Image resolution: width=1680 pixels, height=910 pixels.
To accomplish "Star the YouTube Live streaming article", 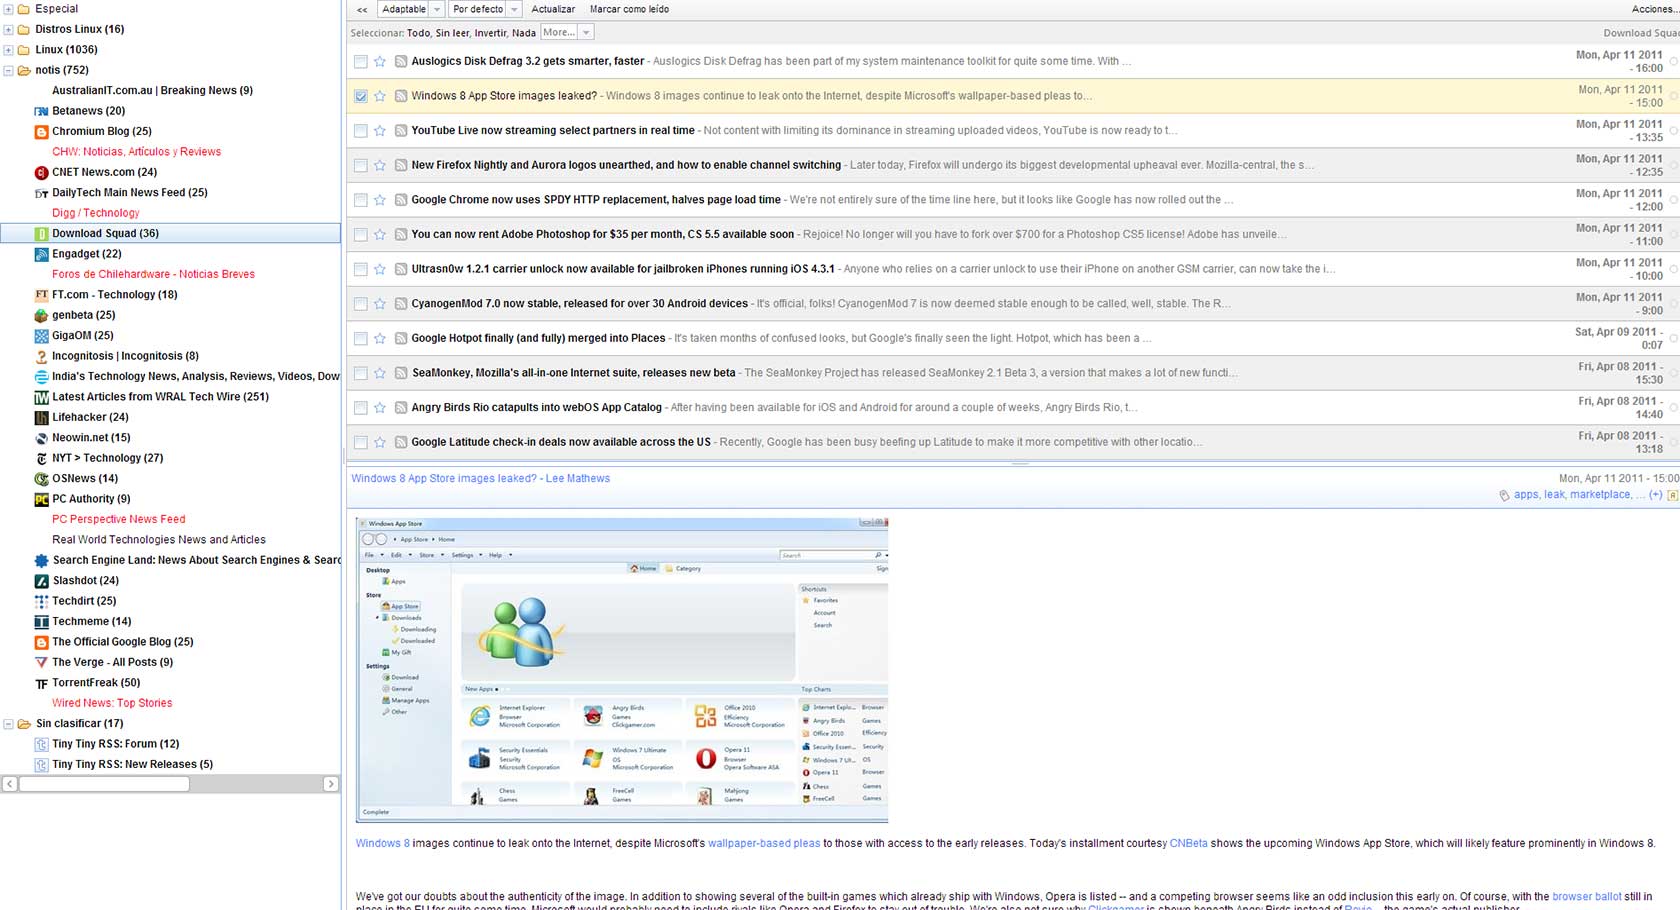I will click(x=380, y=130).
